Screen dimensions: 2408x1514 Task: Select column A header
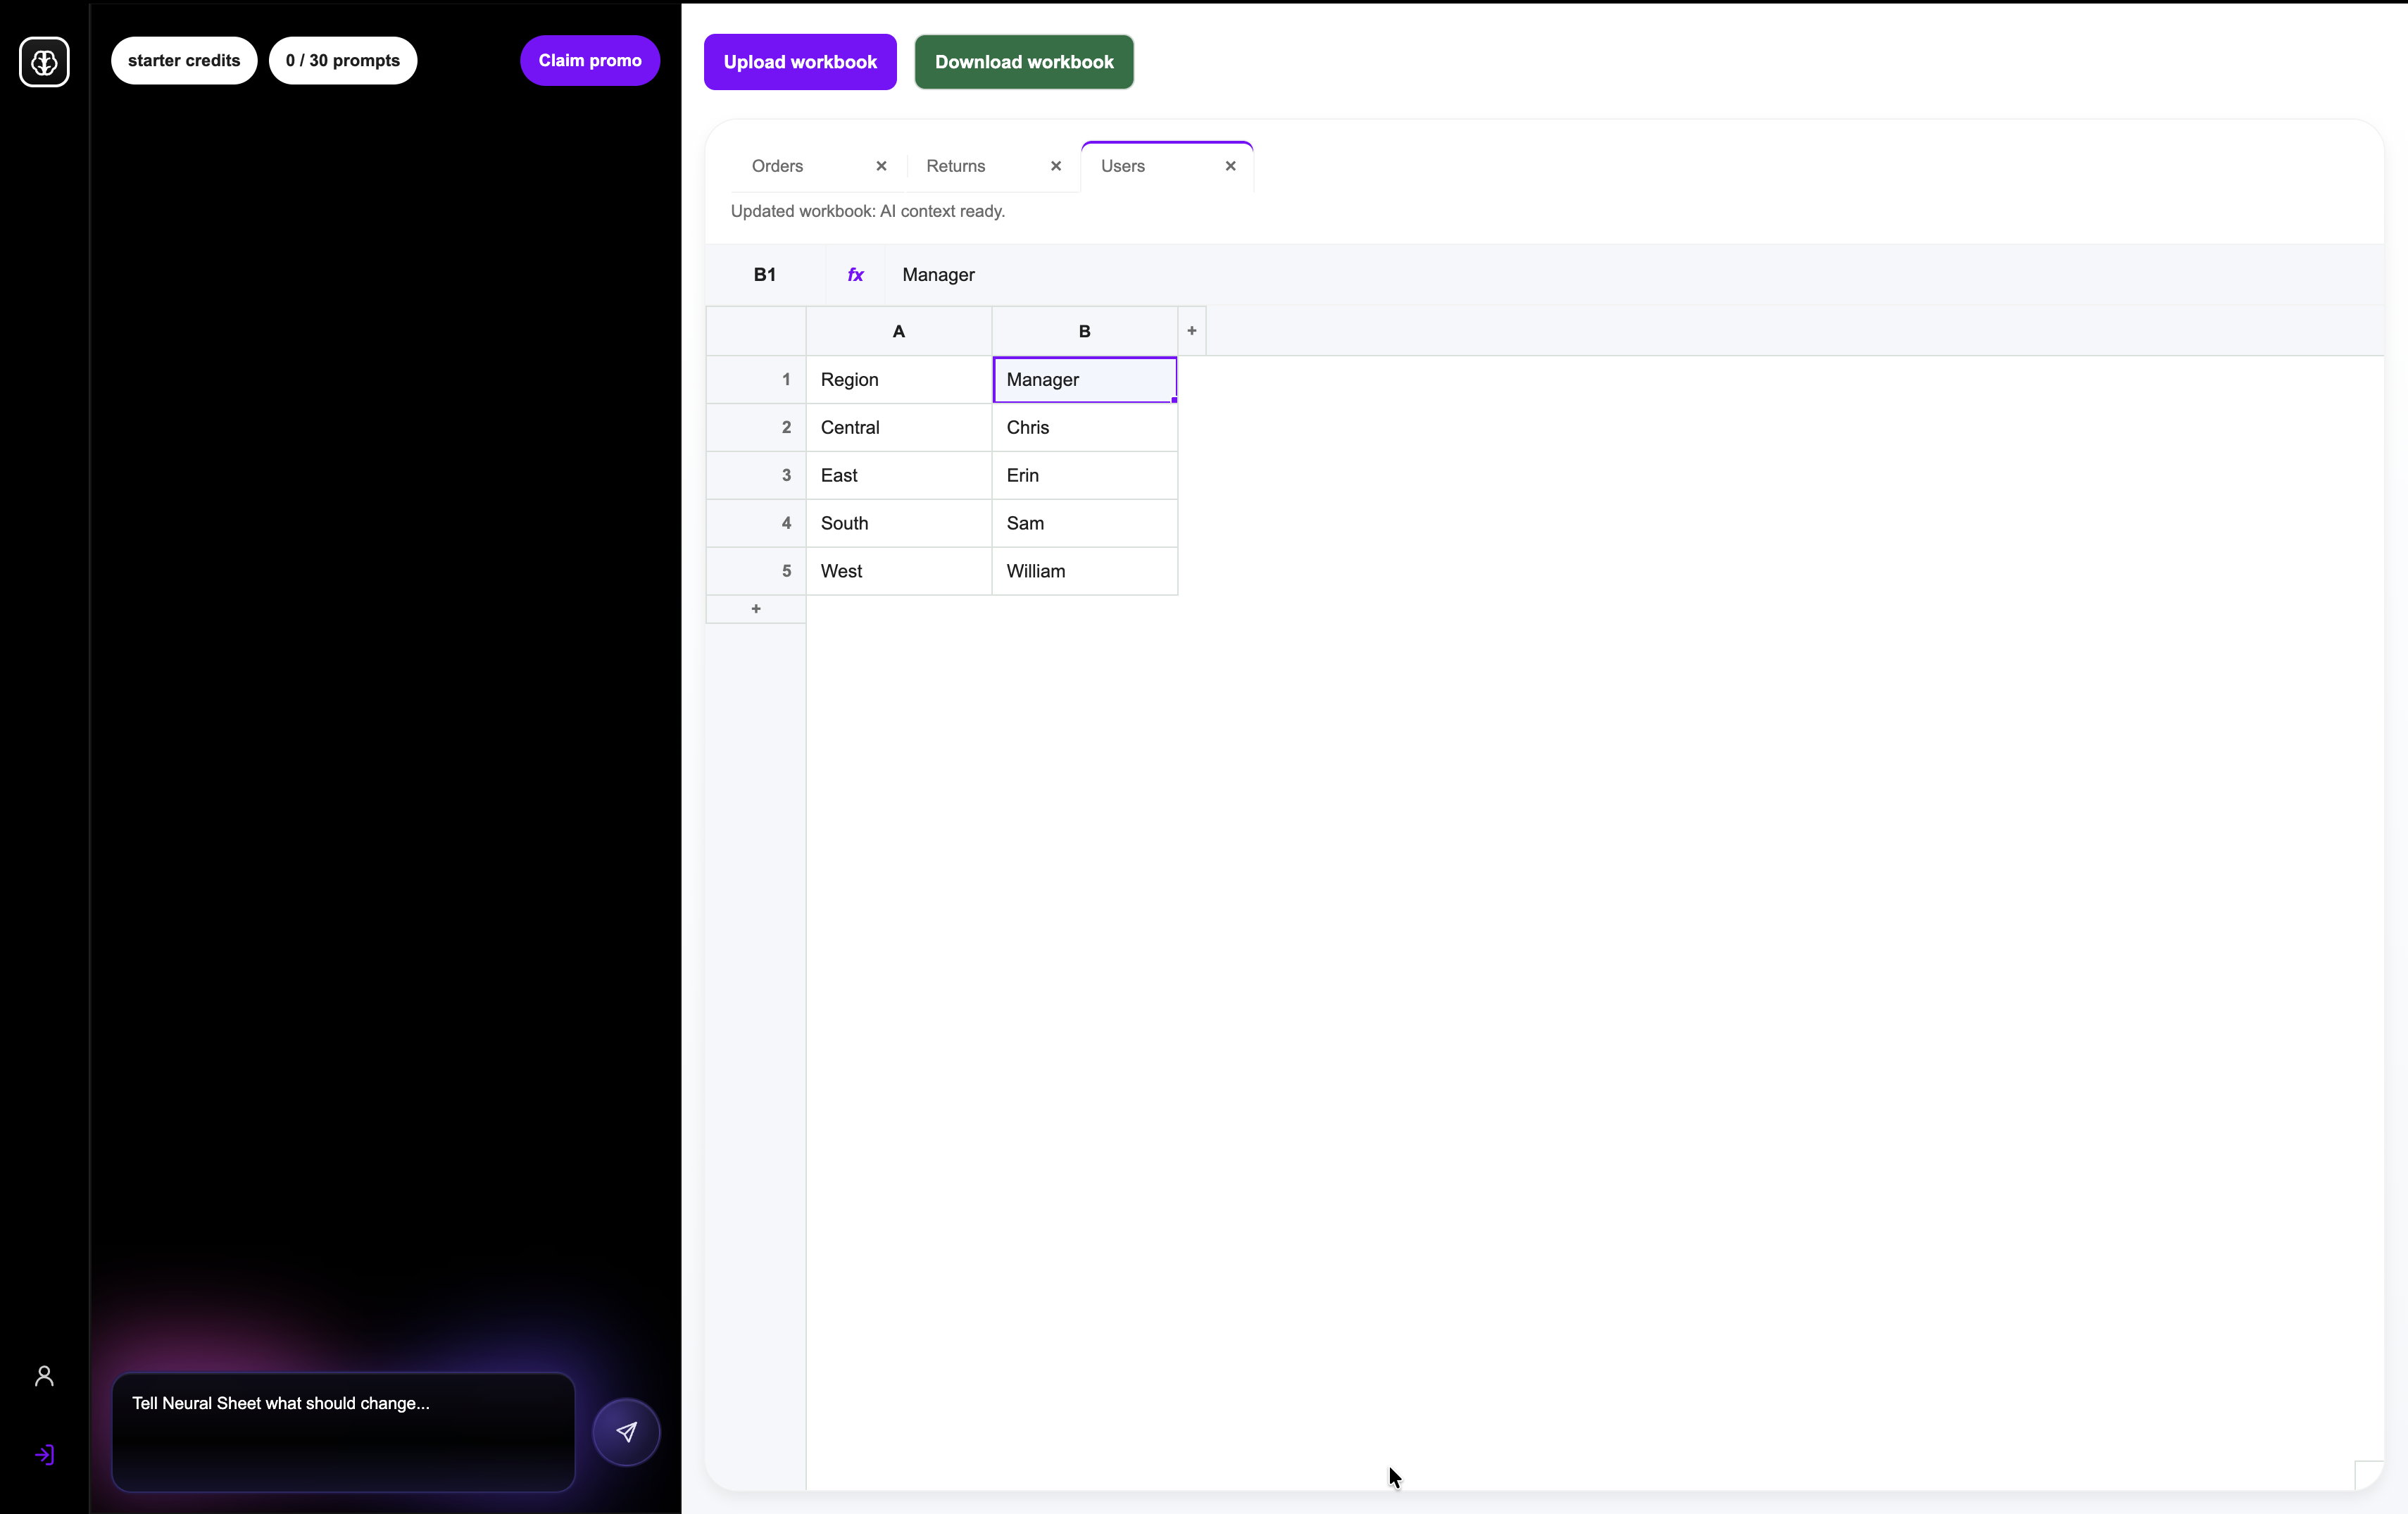click(x=899, y=331)
